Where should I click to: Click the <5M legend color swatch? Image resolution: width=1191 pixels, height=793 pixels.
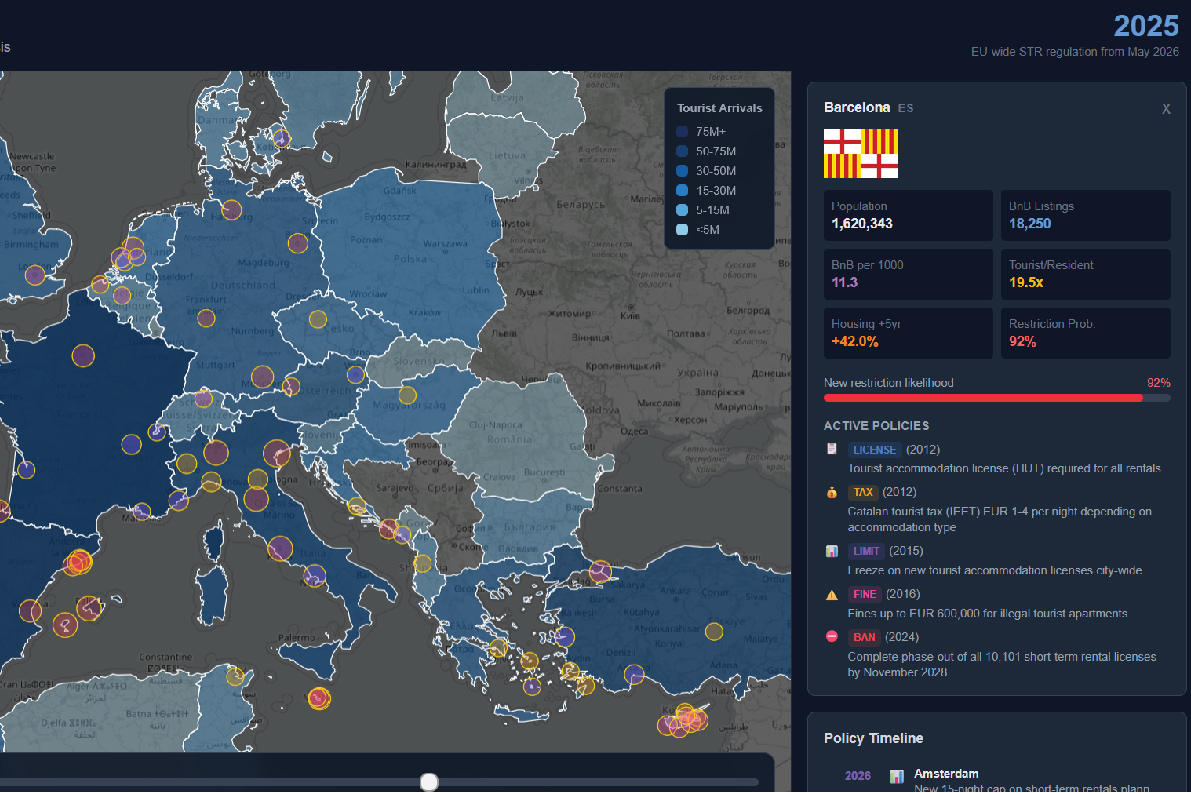682,230
